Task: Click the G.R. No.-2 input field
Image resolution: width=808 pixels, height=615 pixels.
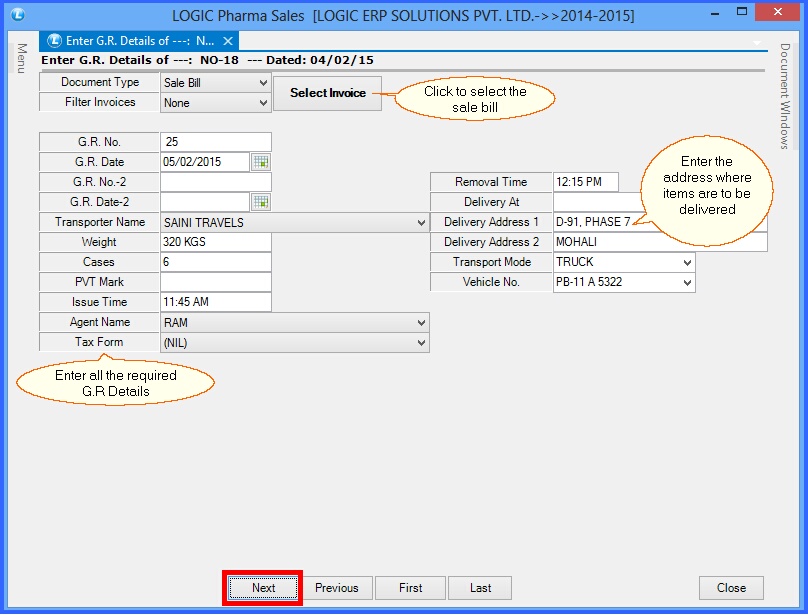Action: pos(216,182)
